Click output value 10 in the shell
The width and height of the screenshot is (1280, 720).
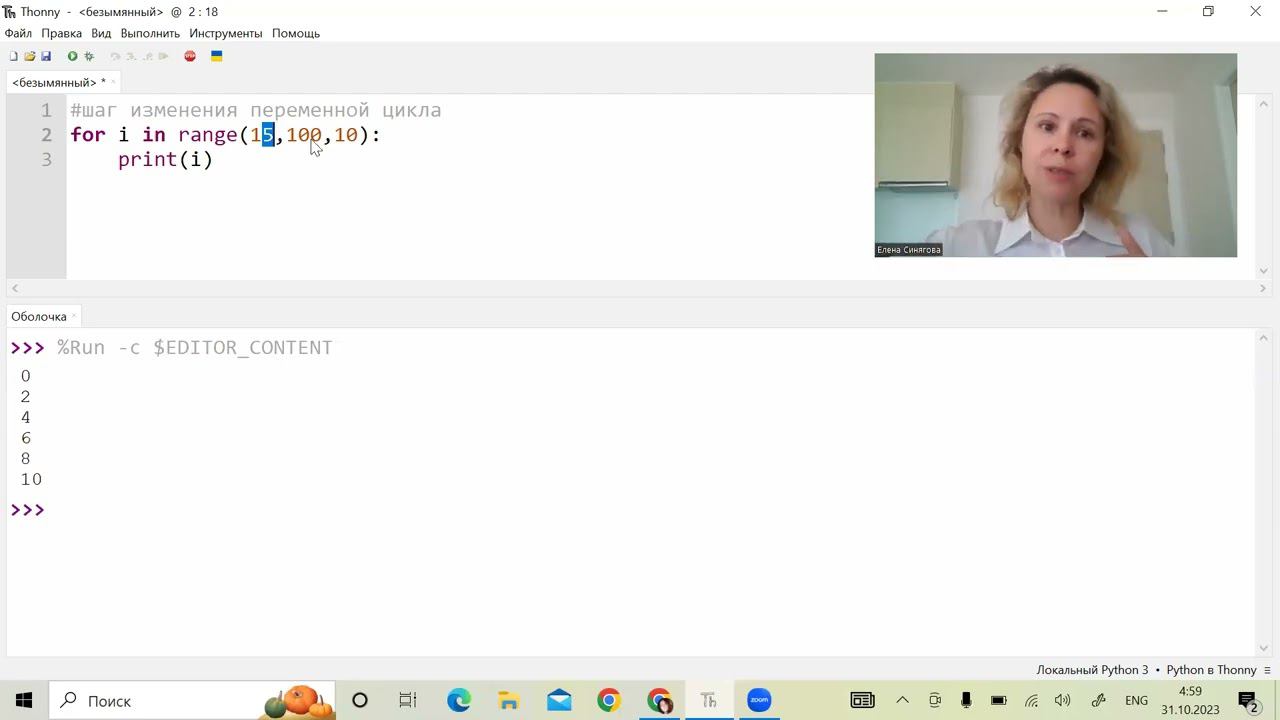(x=31, y=480)
